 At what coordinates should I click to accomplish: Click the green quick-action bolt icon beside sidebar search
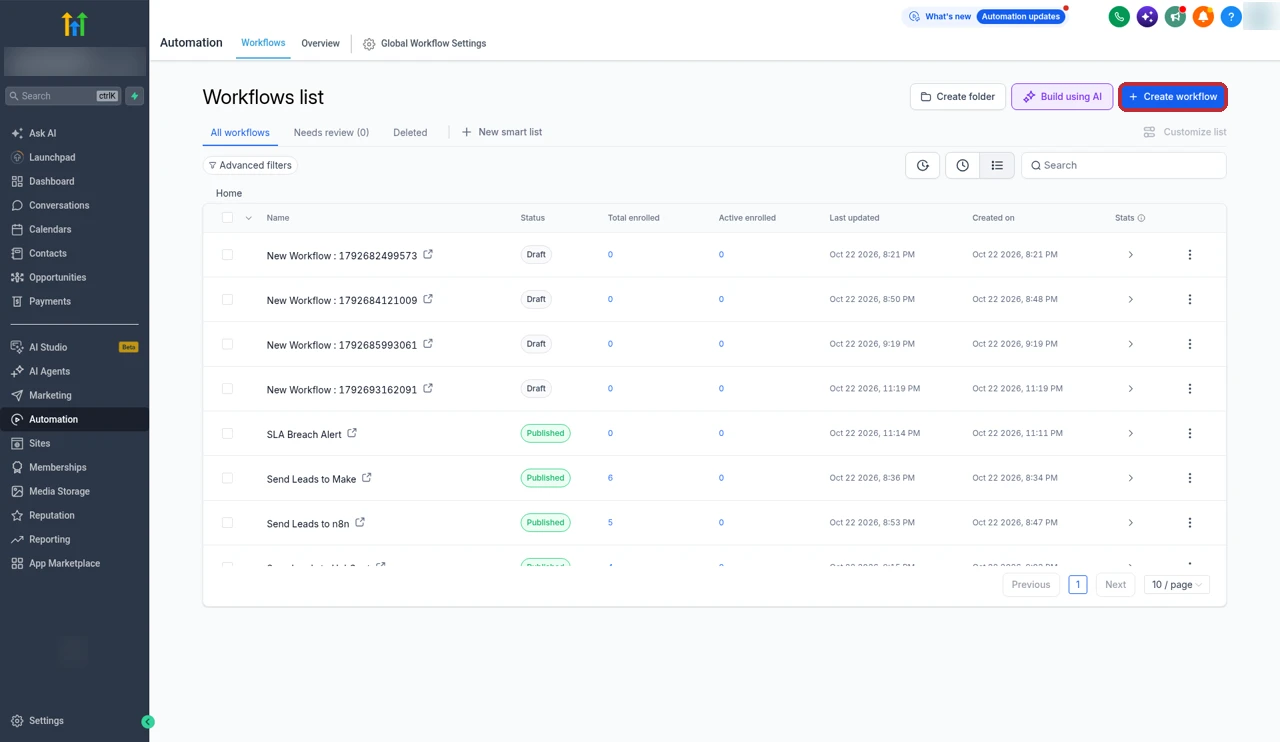[x=135, y=96]
